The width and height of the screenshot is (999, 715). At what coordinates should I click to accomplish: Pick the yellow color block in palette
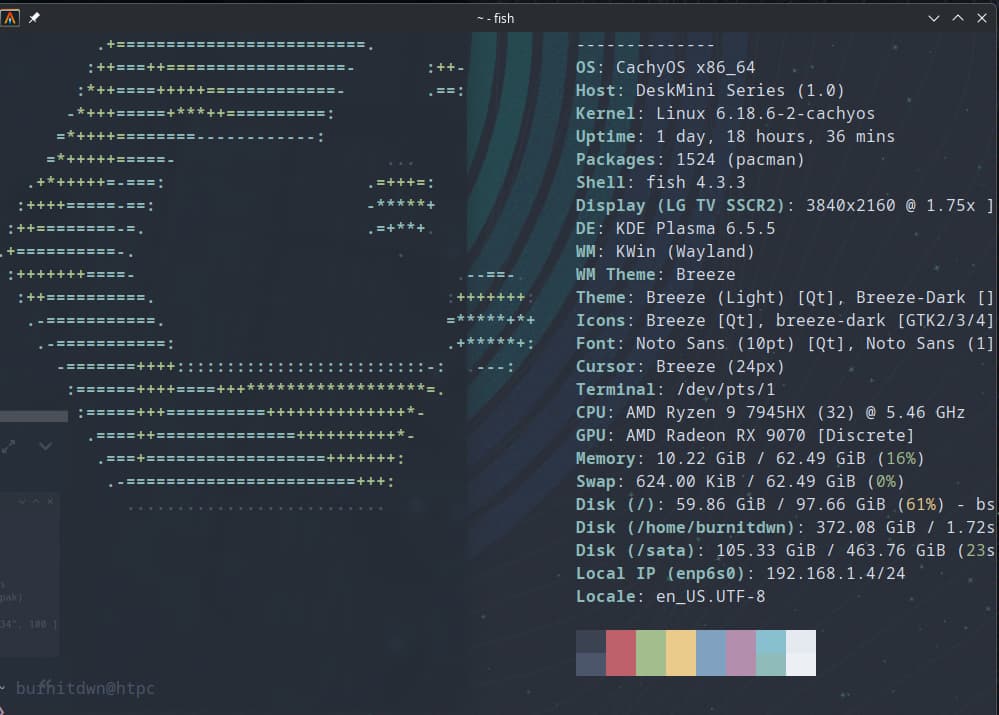[x=681, y=653]
